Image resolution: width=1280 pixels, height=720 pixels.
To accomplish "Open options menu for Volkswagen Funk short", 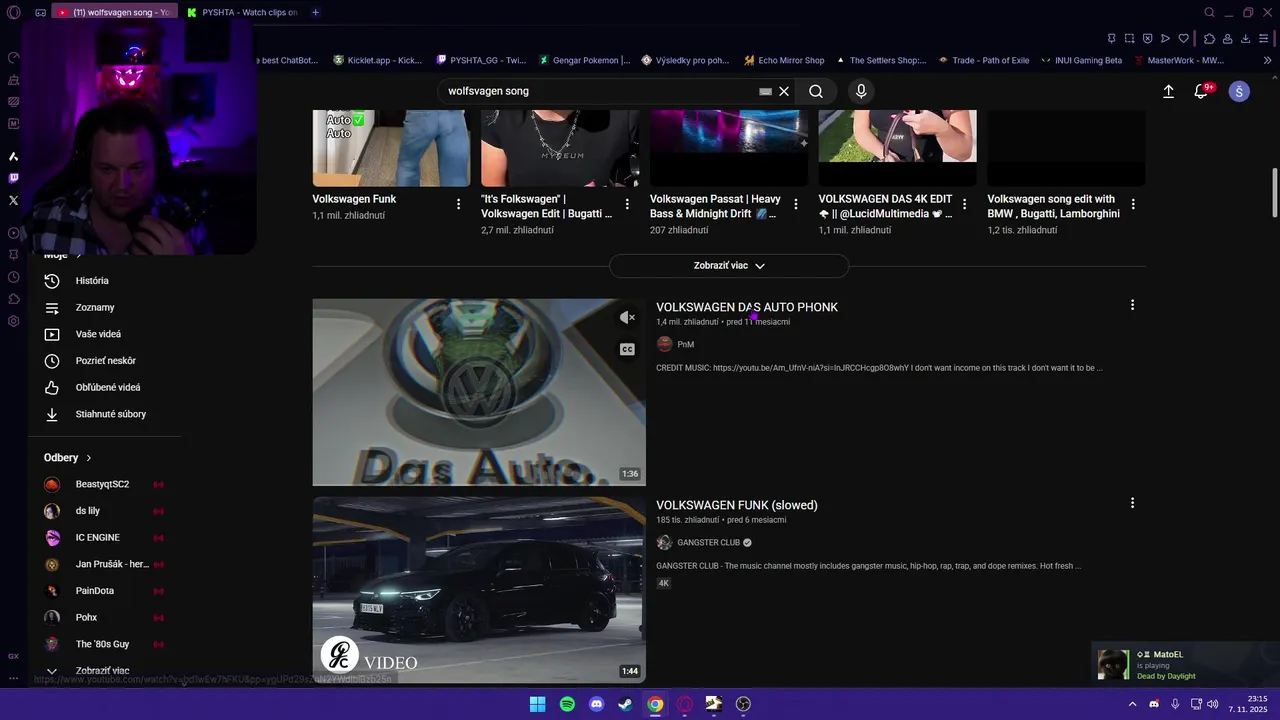I will (459, 204).
